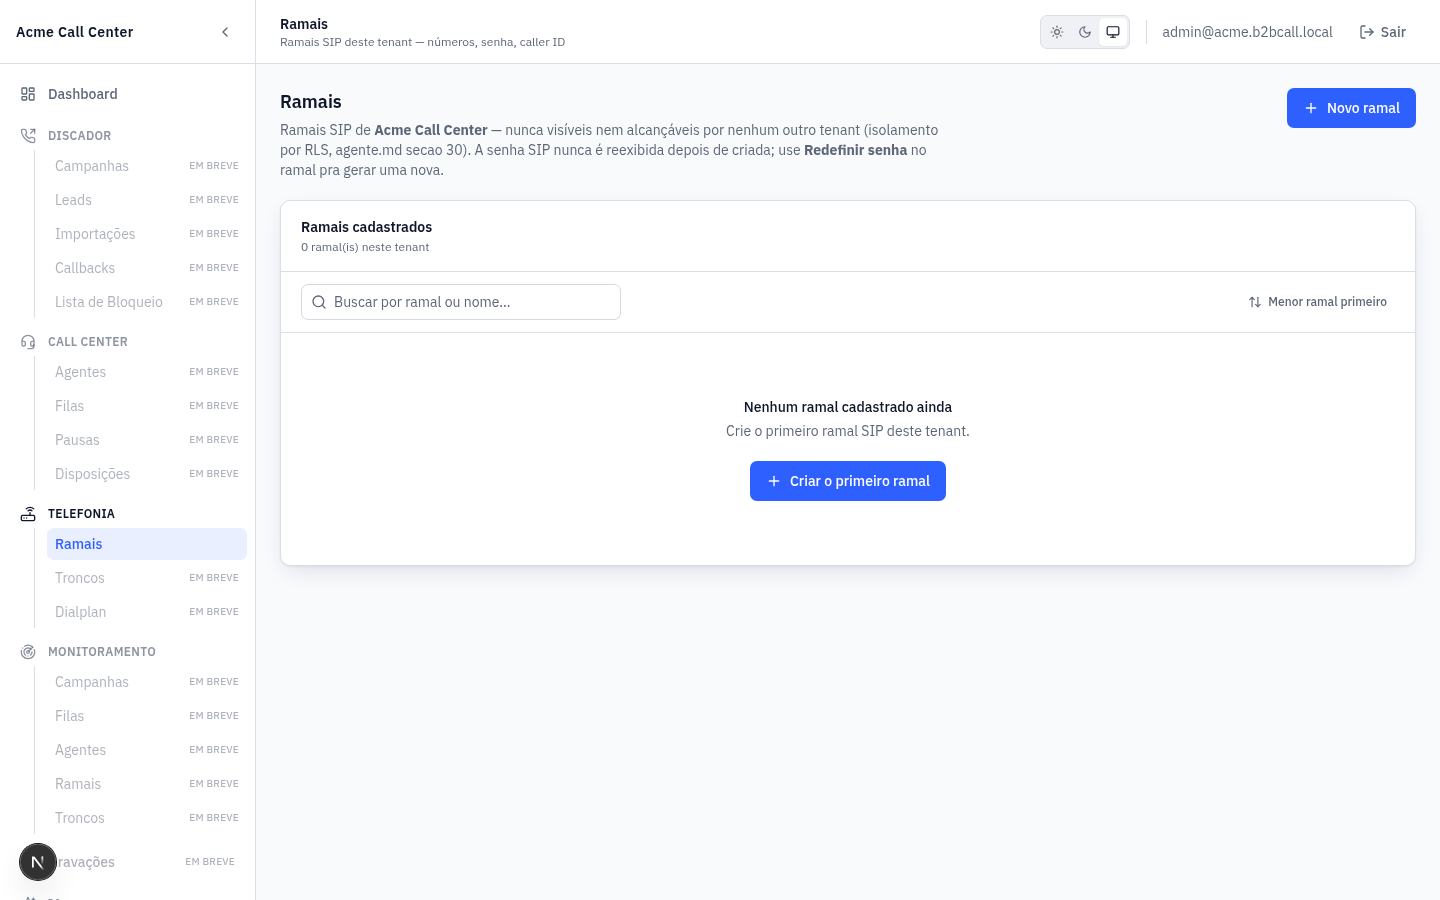Image resolution: width=1440 pixels, height=900 pixels.
Task: Open the Menor ramal primeiro sort dropdown
Action: pyautogui.click(x=1318, y=302)
